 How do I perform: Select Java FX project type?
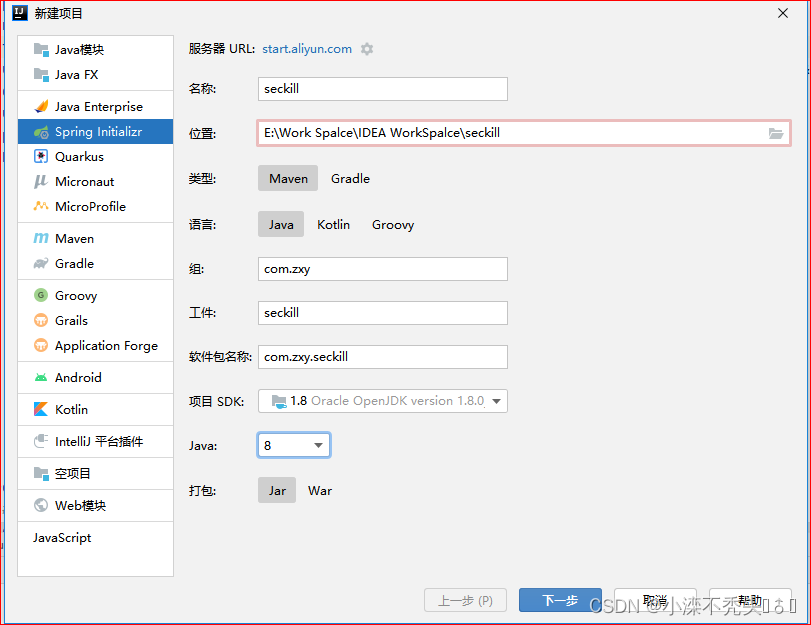point(96,75)
